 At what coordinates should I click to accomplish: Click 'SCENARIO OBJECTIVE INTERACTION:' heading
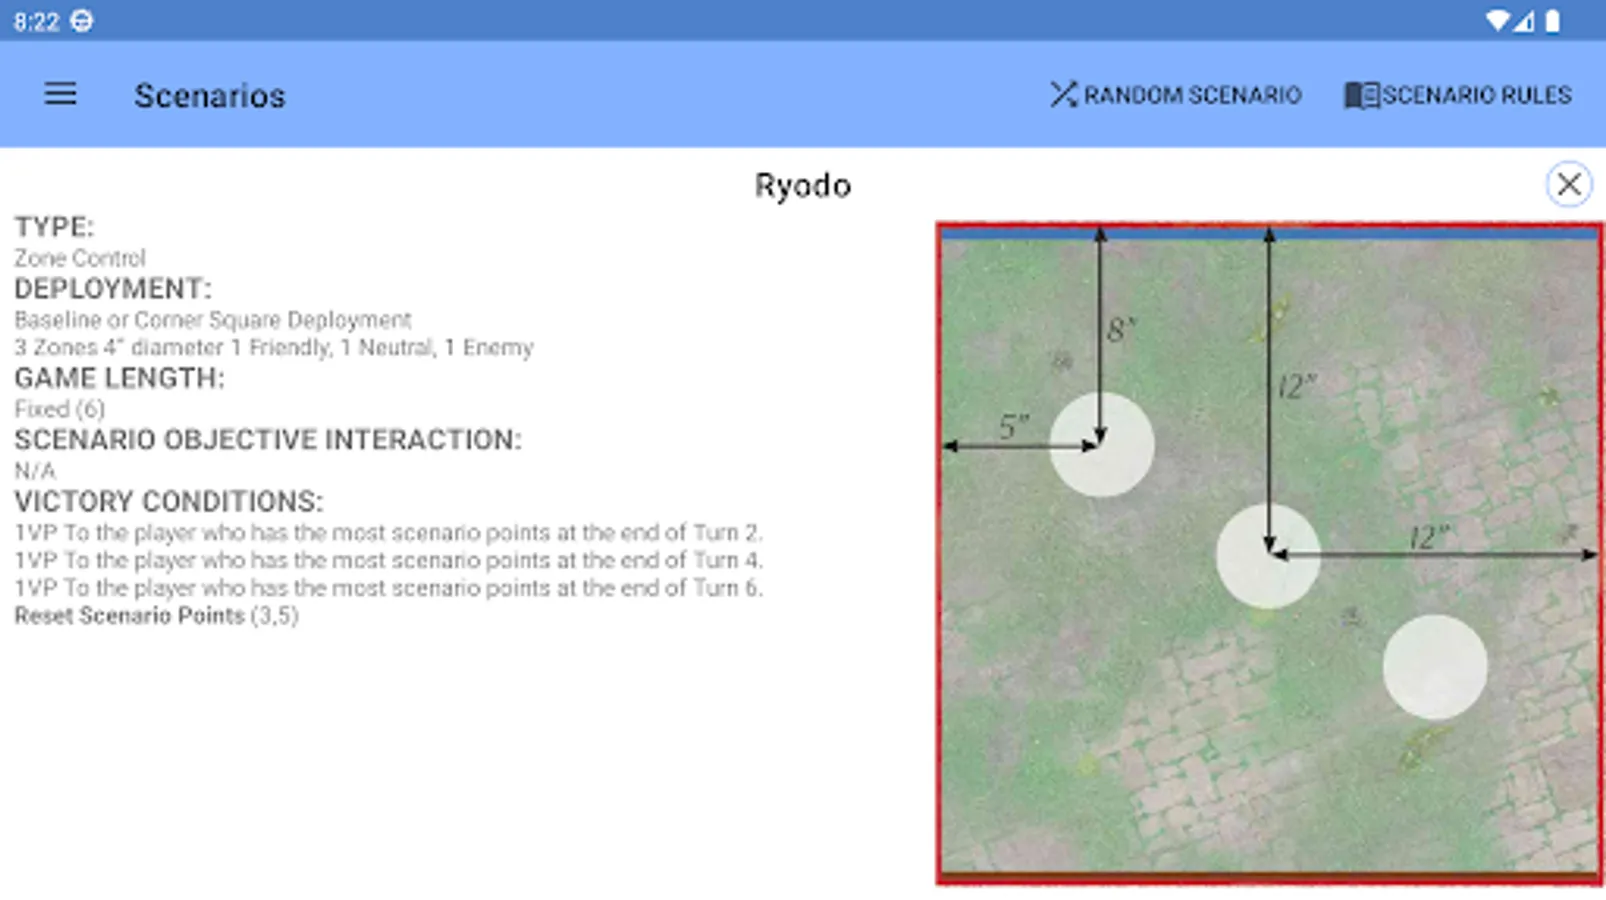pos(268,440)
